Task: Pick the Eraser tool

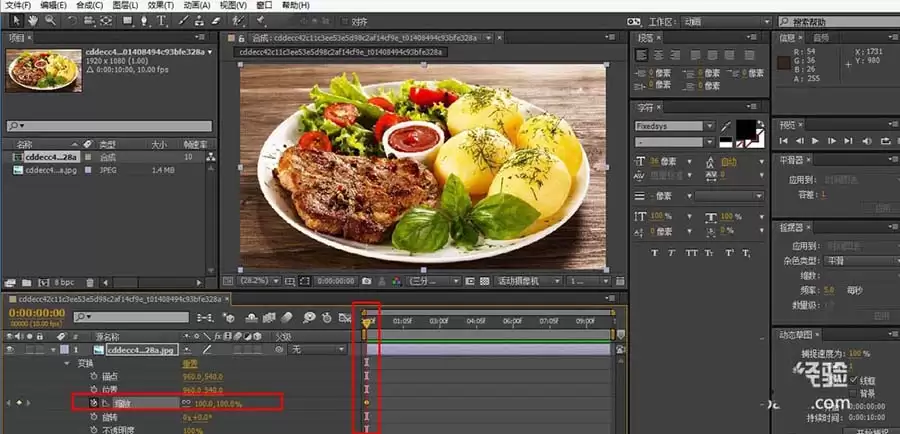Action: pos(216,21)
